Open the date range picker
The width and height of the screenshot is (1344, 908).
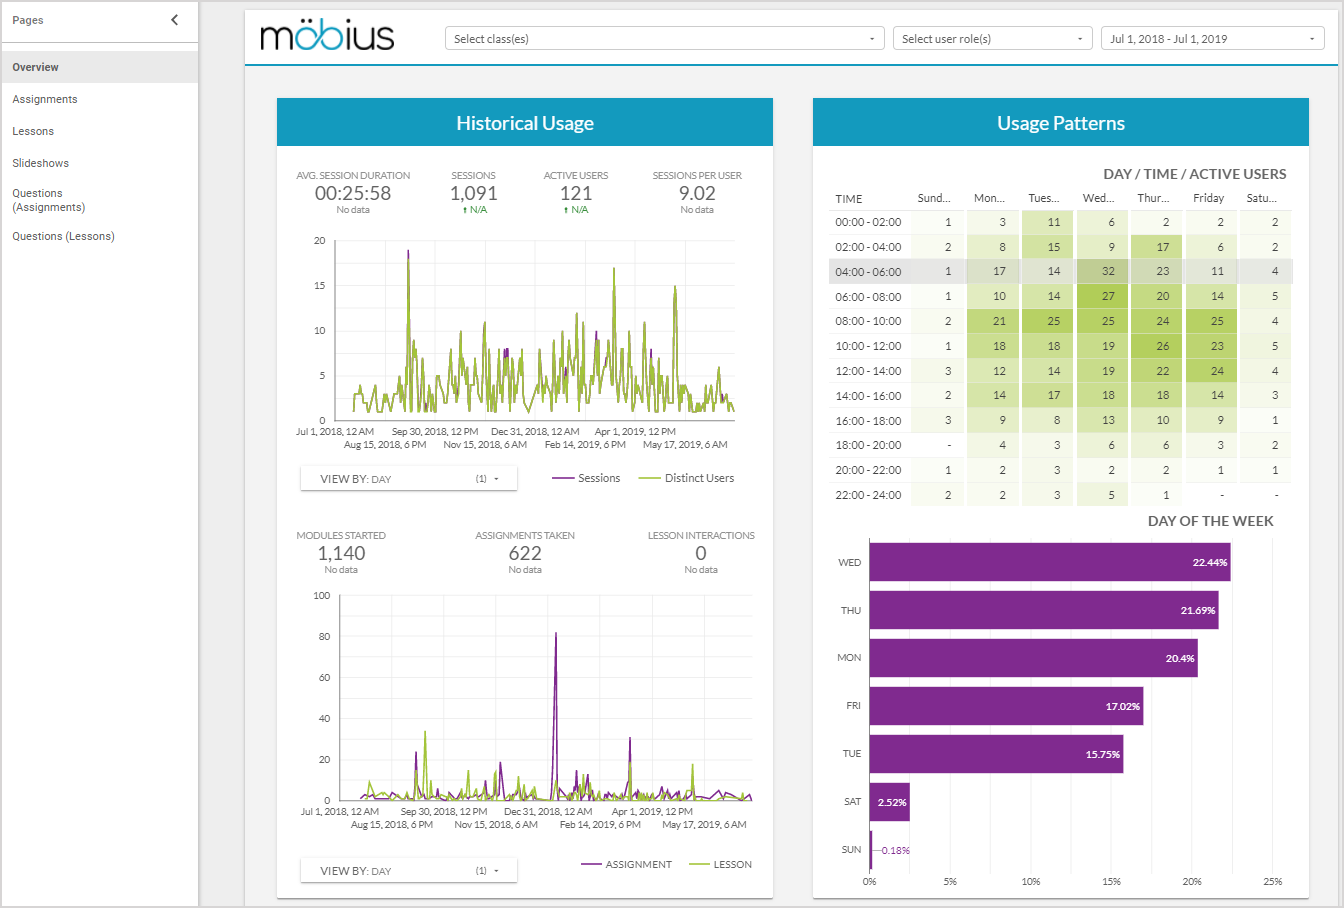point(1212,39)
